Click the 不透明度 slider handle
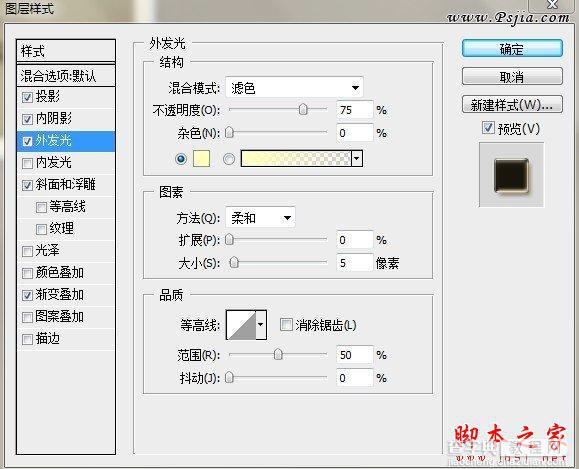The width and height of the screenshot is (579, 469). [303, 109]
